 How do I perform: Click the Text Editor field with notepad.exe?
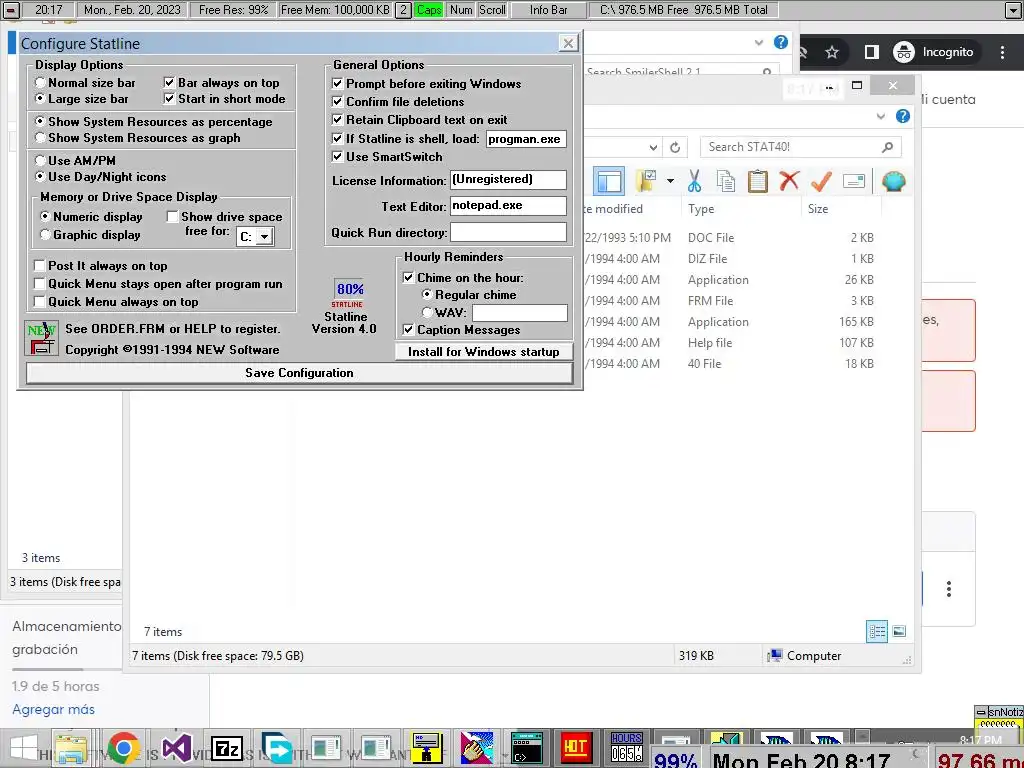point(508,206)
